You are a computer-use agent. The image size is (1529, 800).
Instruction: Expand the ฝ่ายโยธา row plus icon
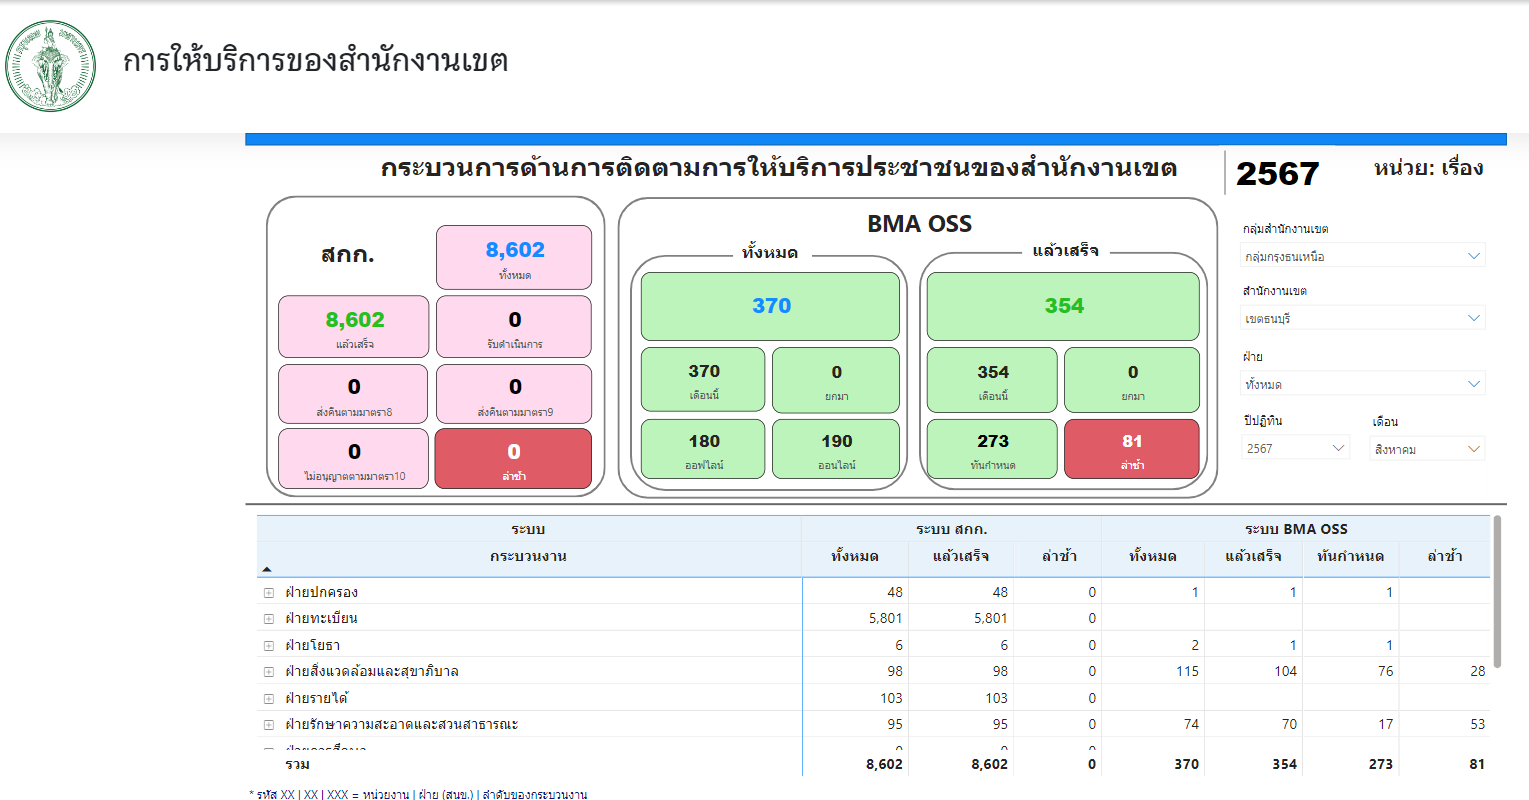[x=269, y=646]
